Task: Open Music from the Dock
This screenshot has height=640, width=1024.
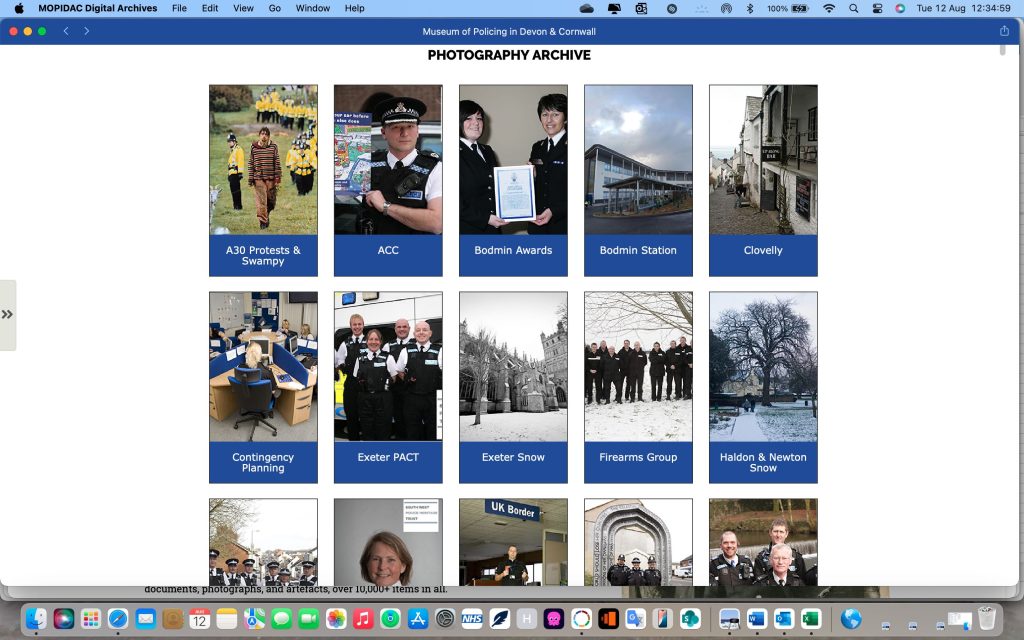Action: tap(363, 618)
